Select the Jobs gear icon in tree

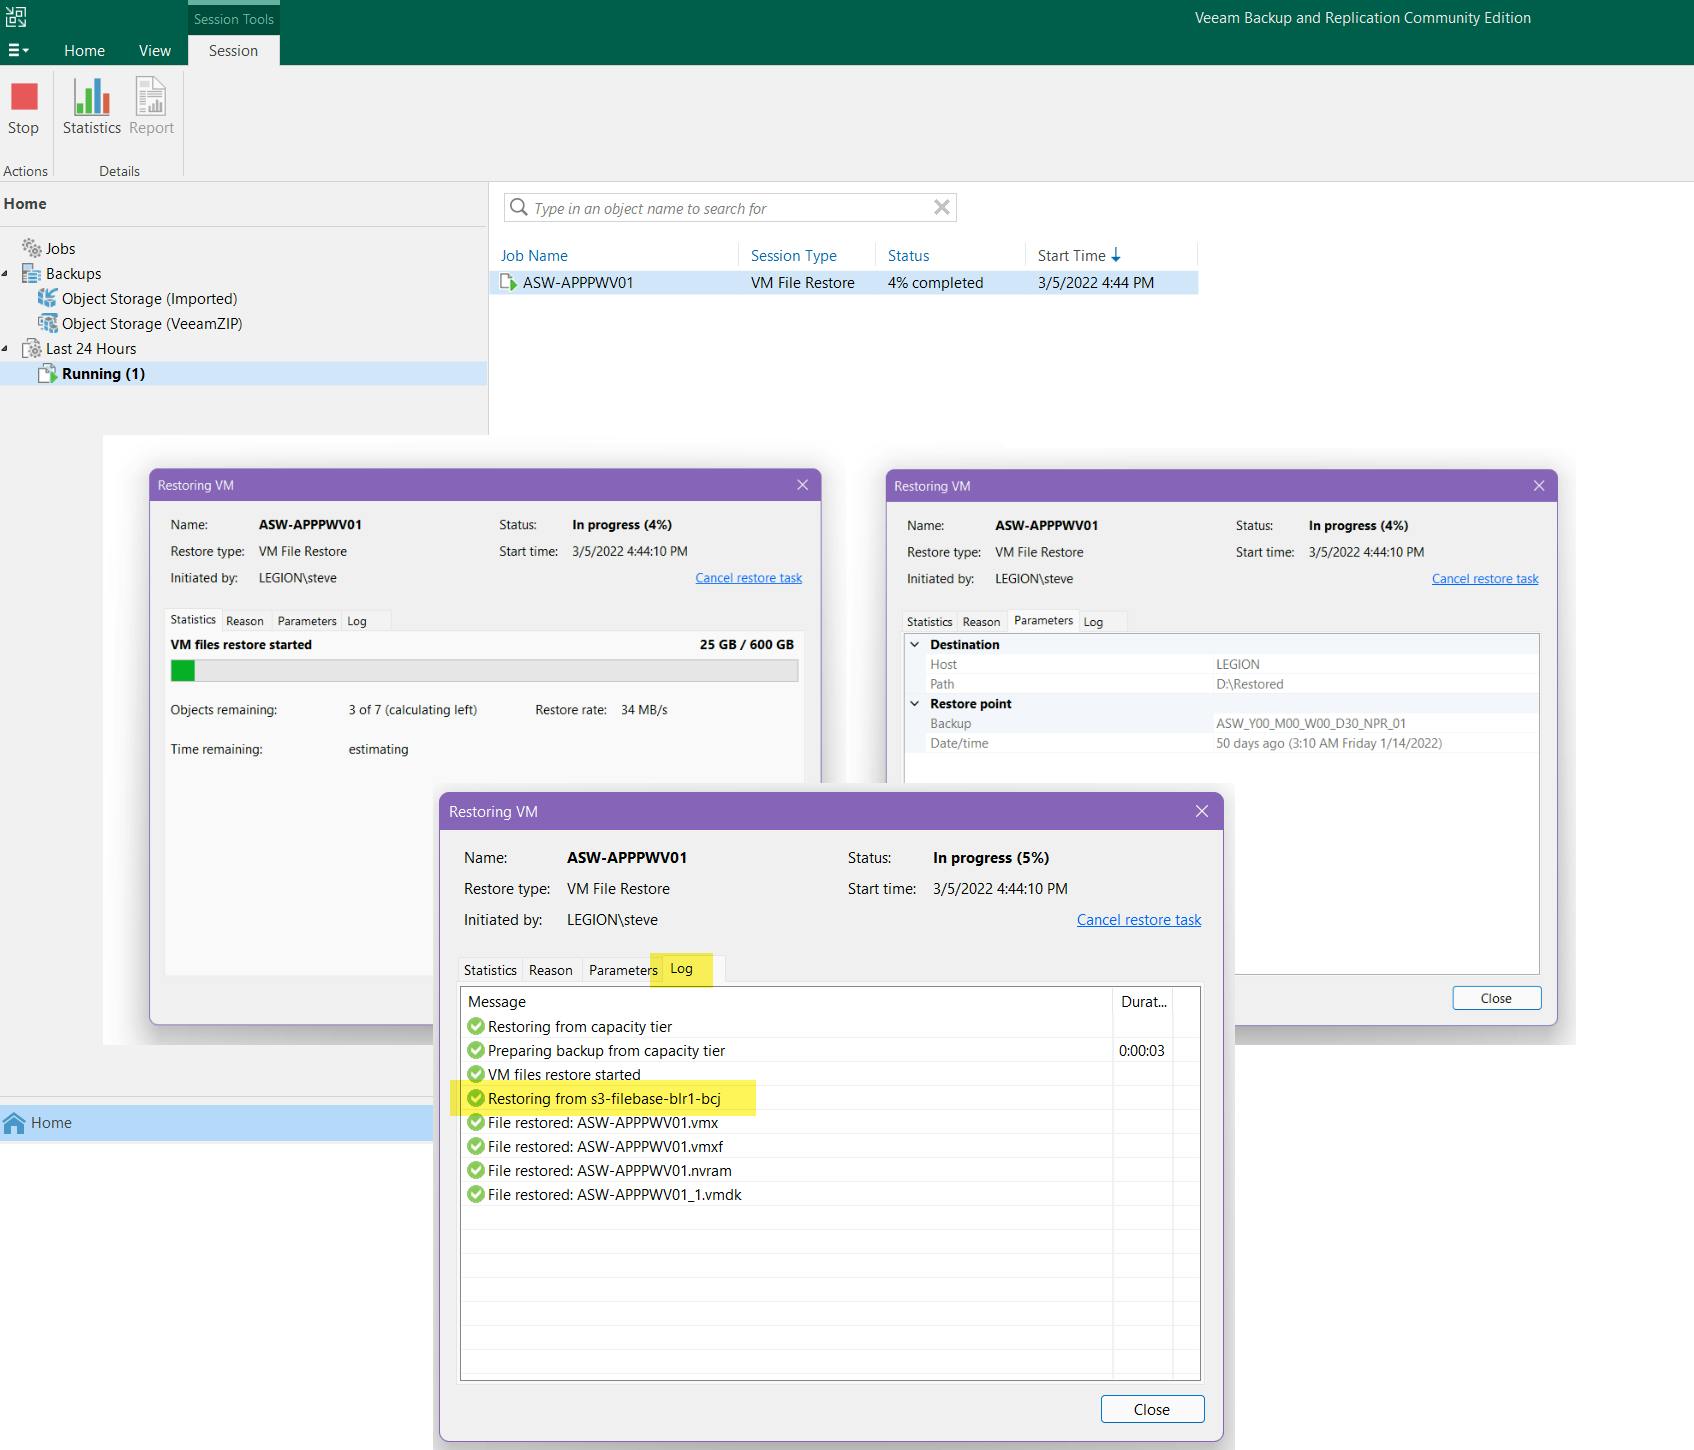[32, 248]
